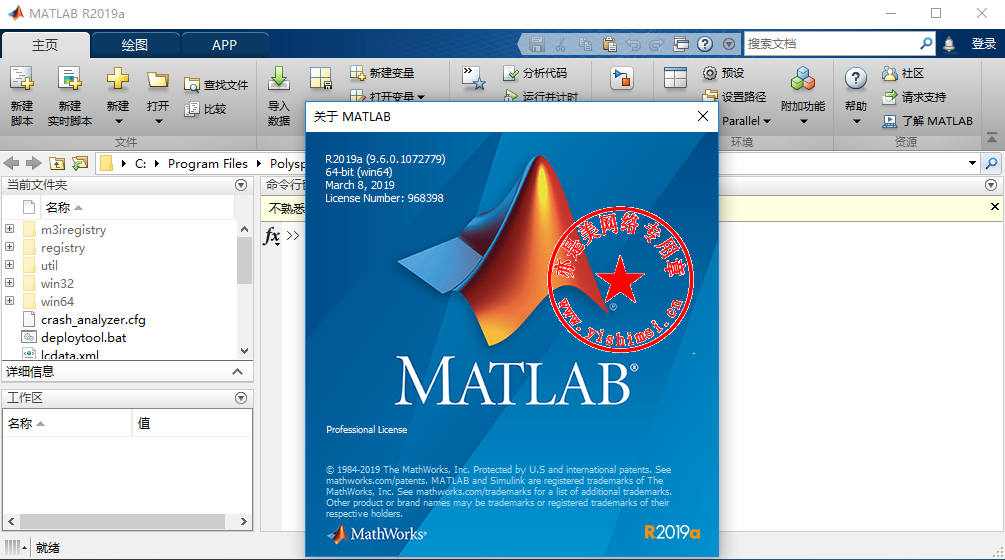Open Command Window actions menu
This screenshot has height=560, width=1005.
click(x=991, y=185)
